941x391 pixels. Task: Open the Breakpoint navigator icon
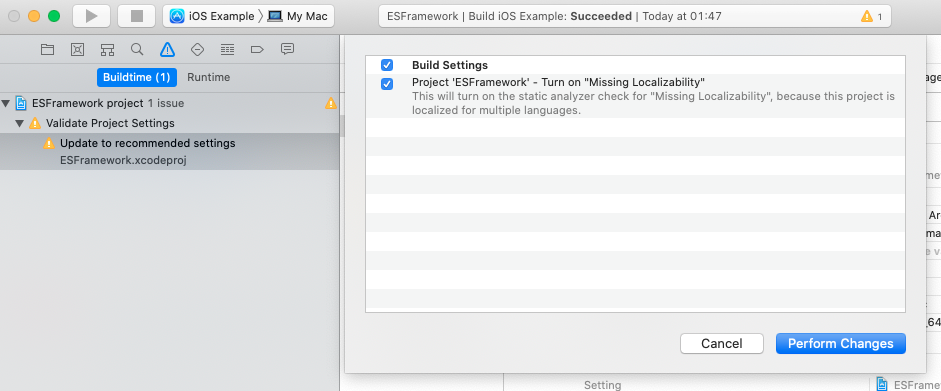(257, 50)
